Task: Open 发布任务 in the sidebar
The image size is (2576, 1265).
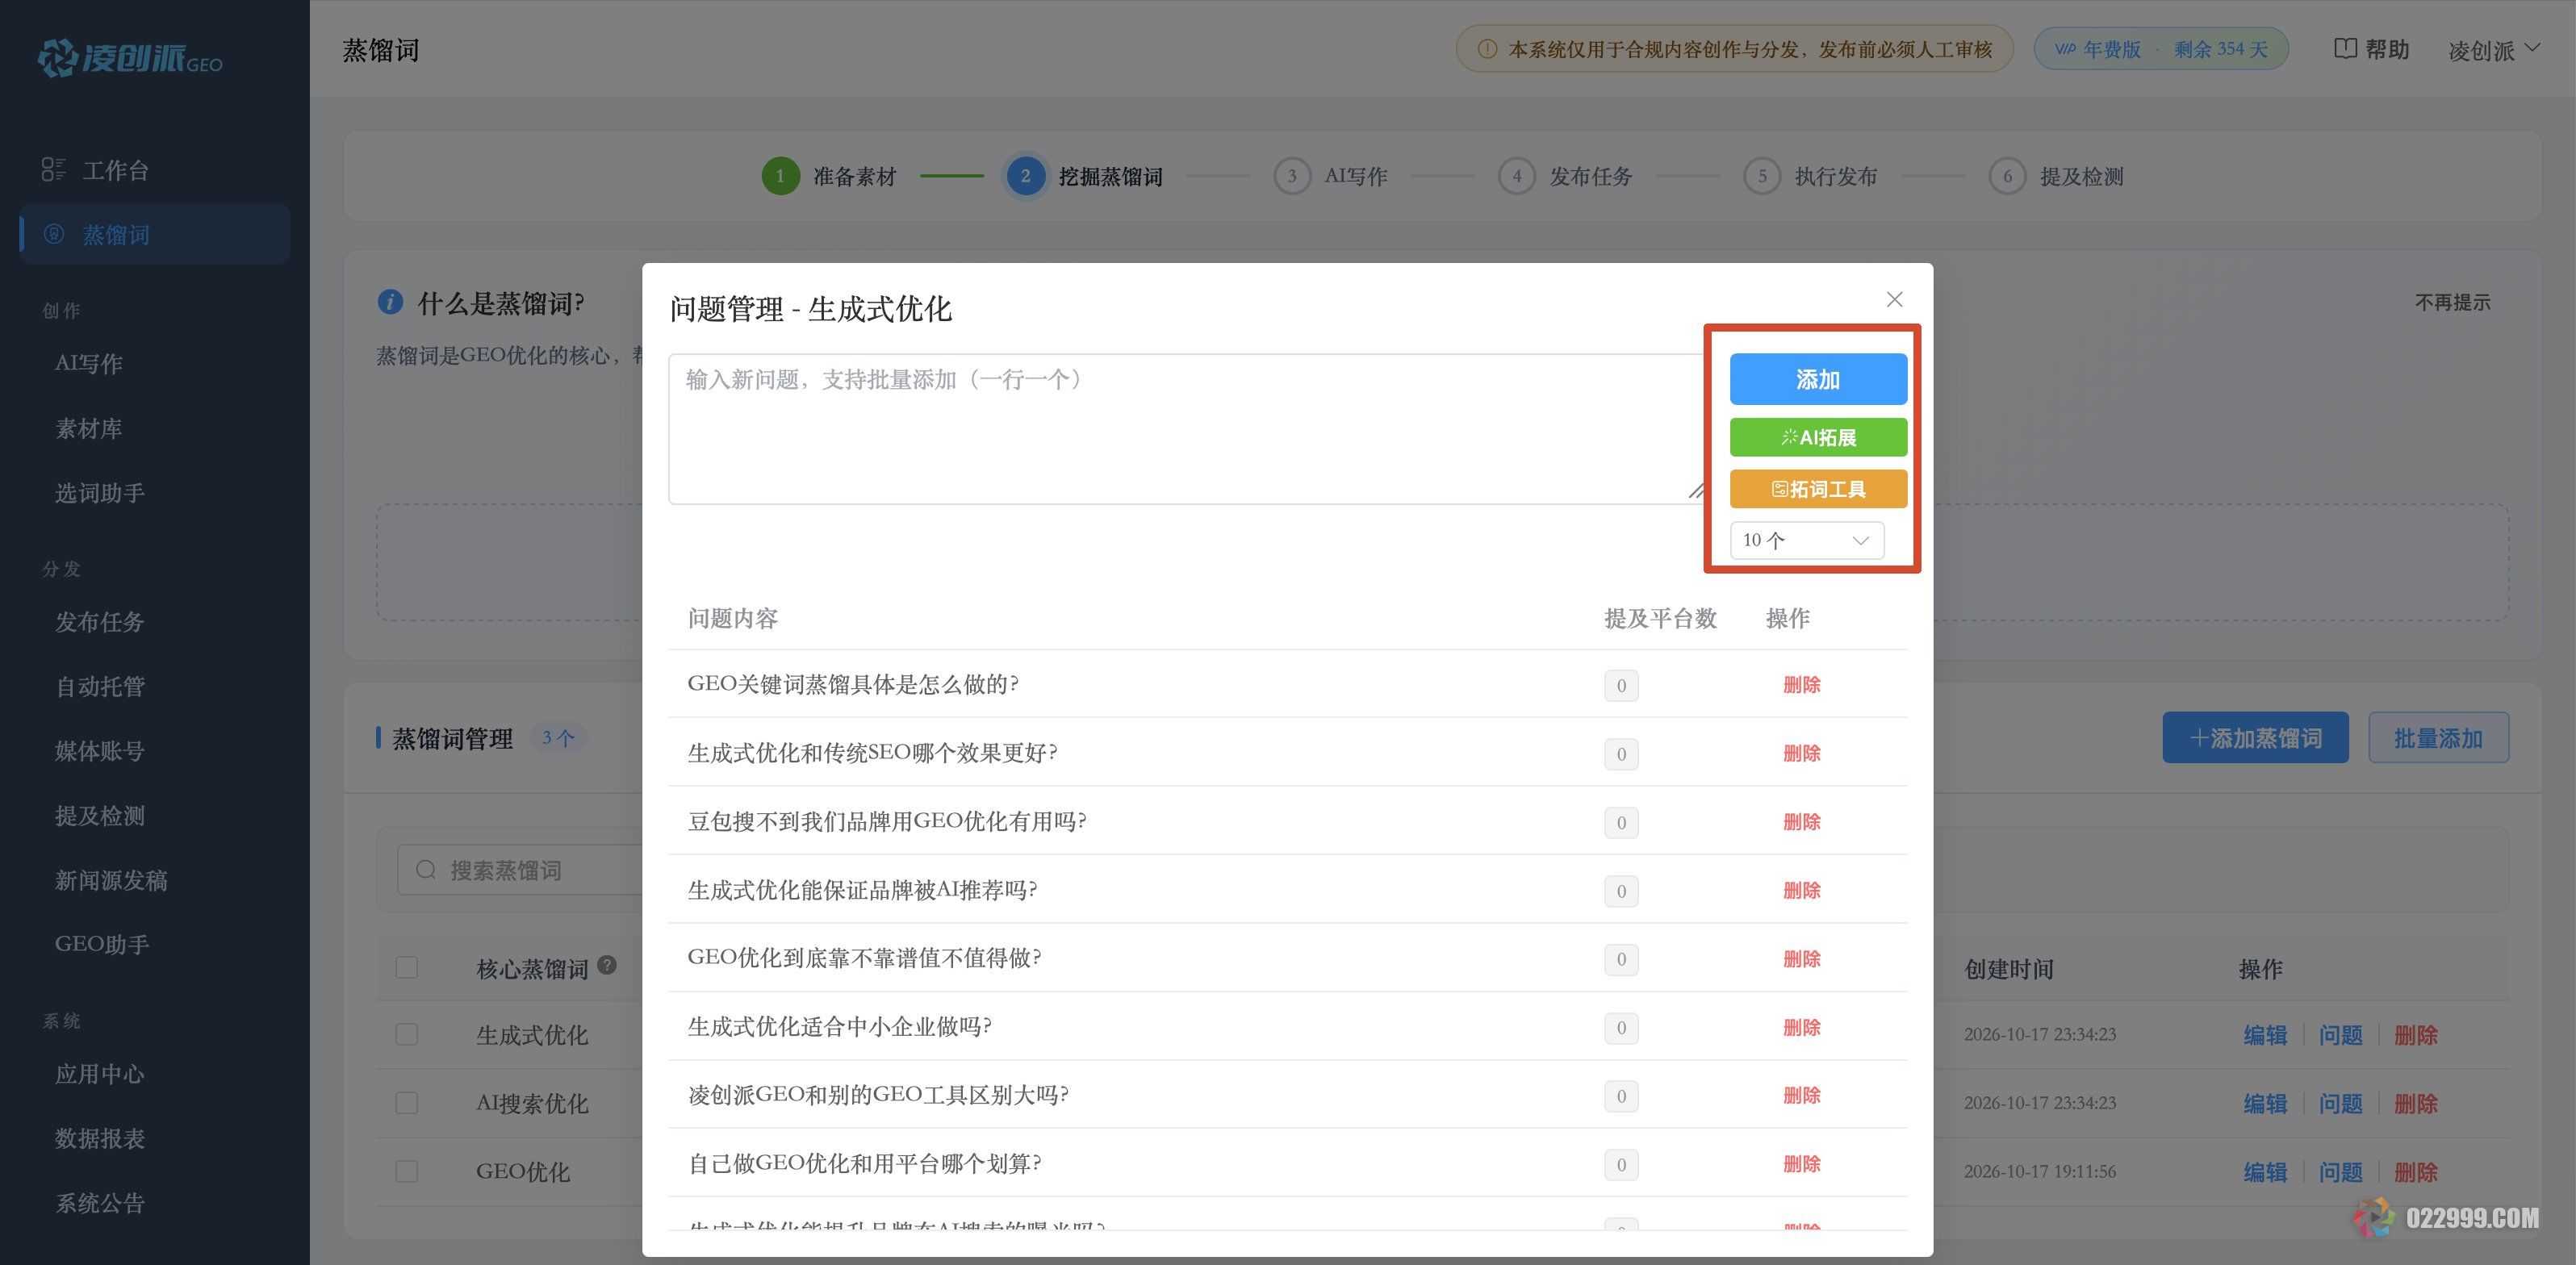Action: pyautogui.click(x=100, y=622)
